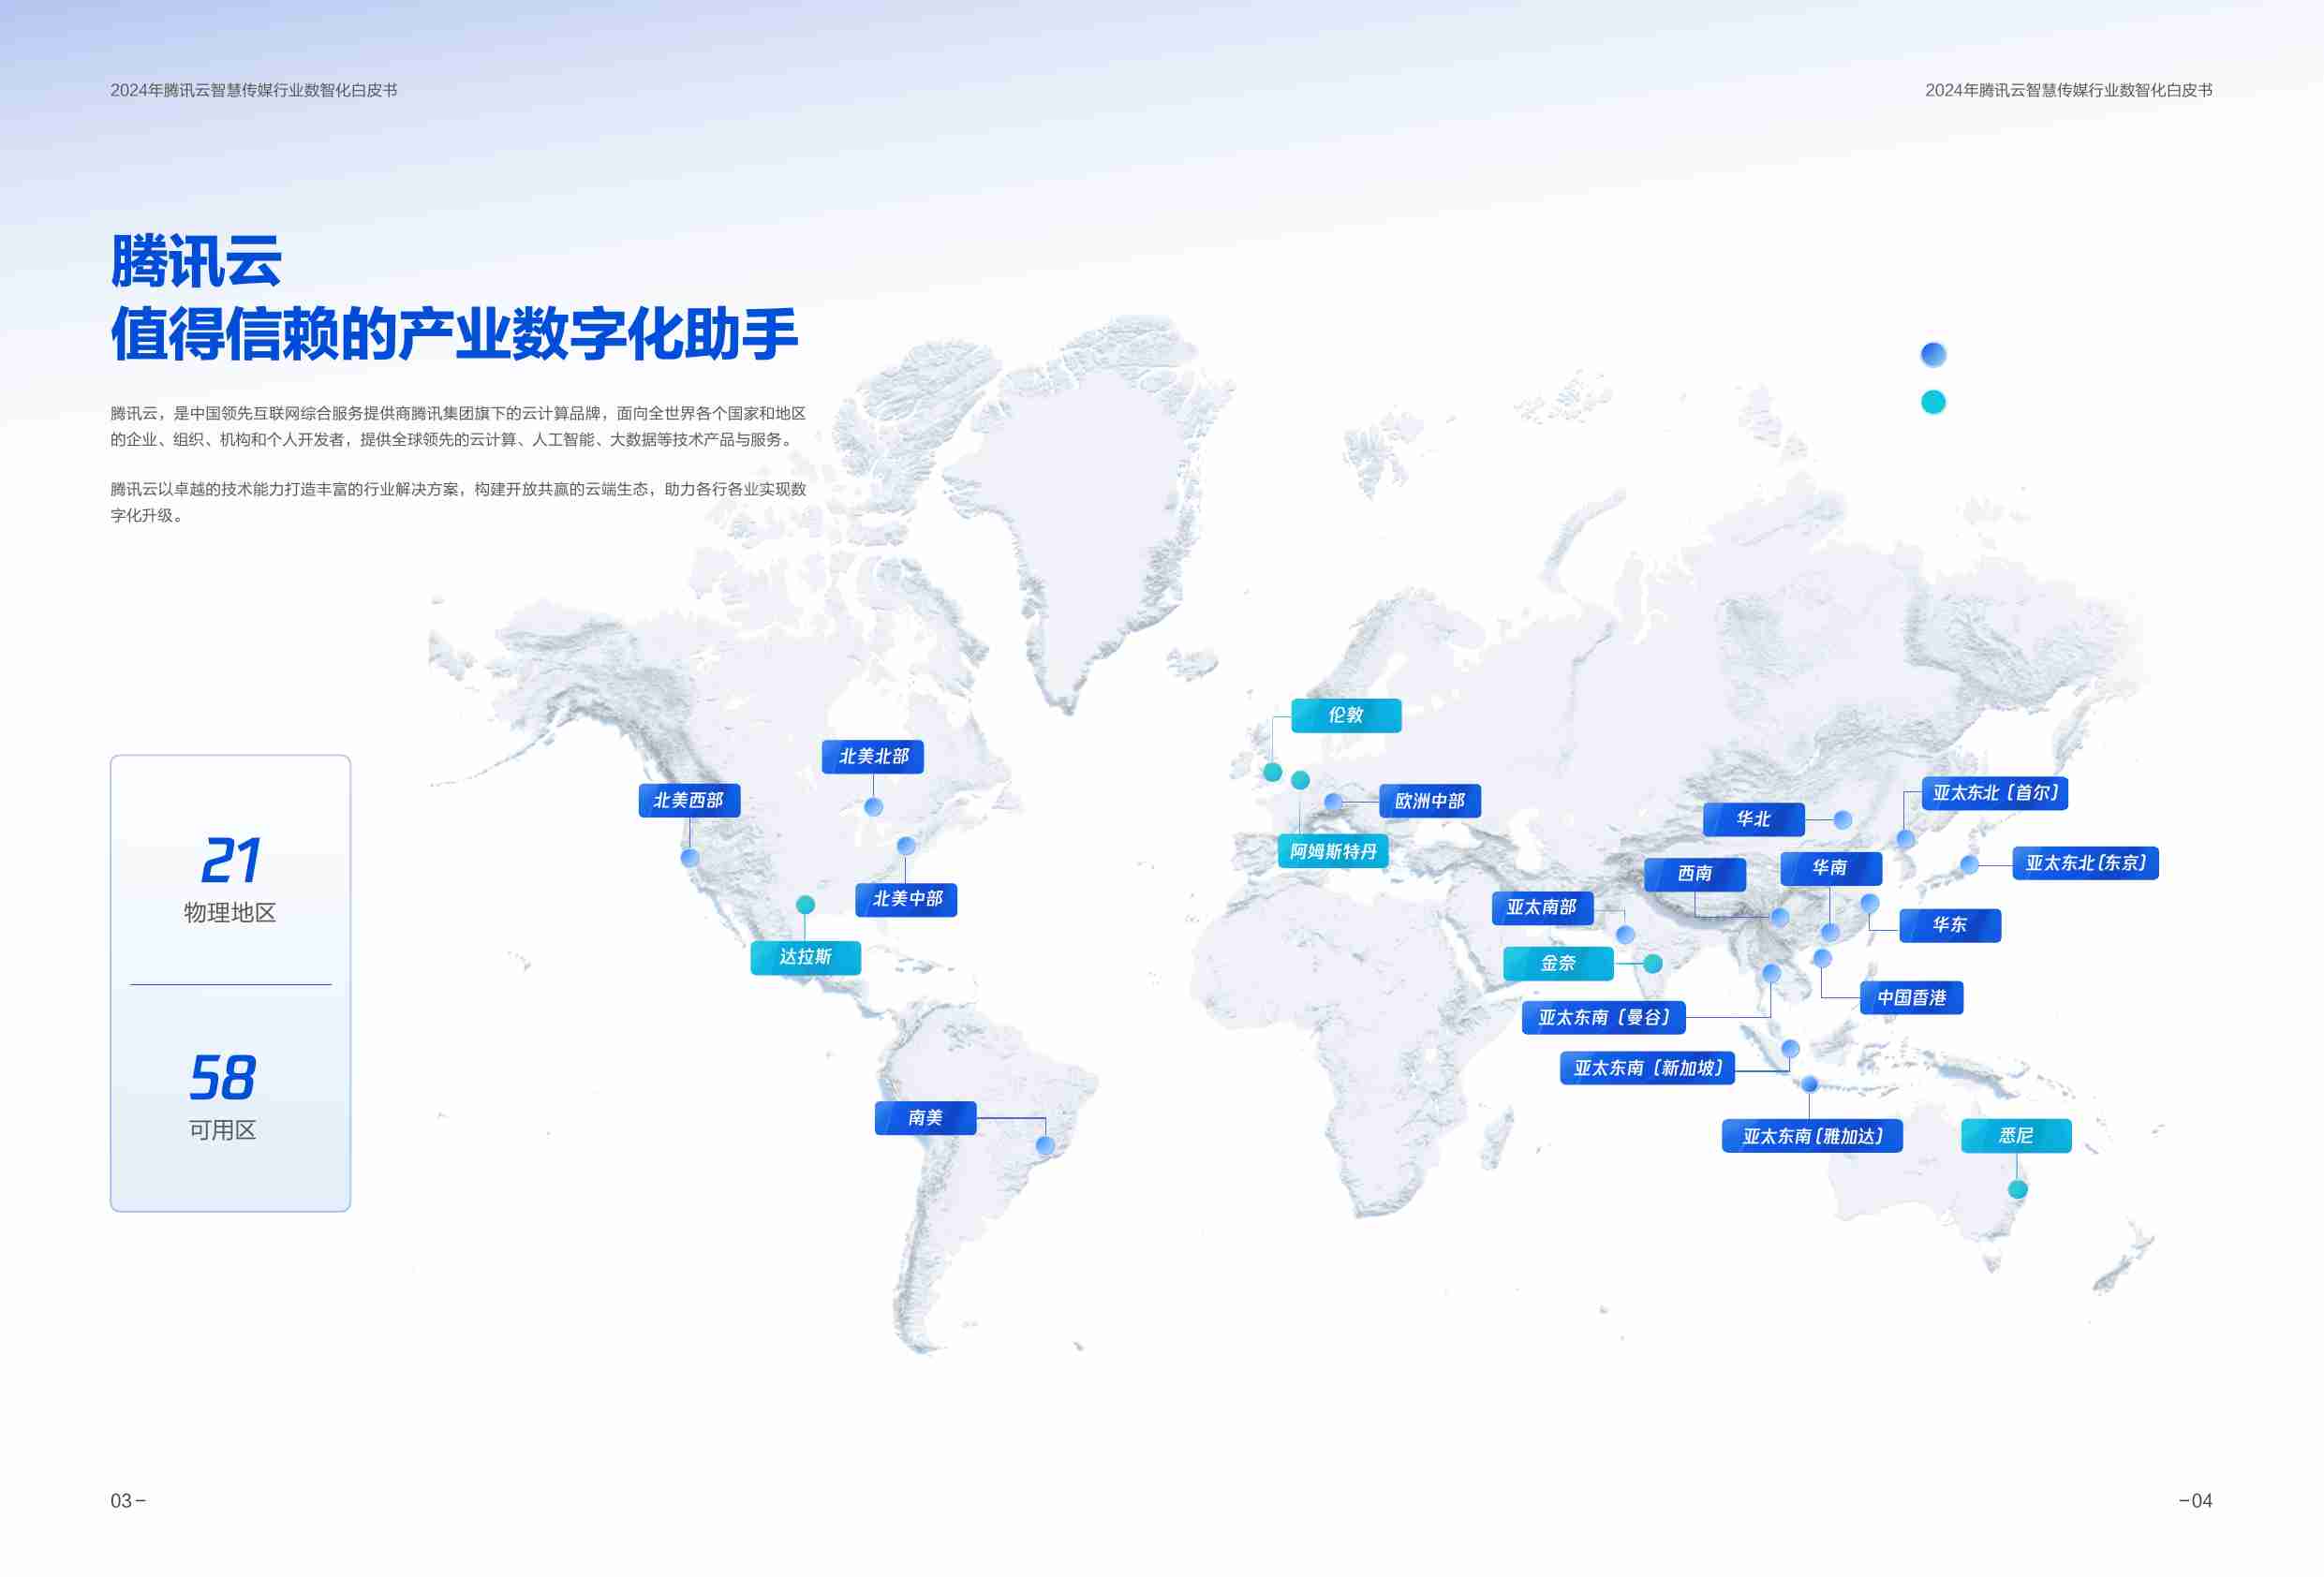Click the left header 2024年腾讯云智慧传媒行业数智化白皮书
Image resolution: width=2324 pixels, height=1577 pixels.
254,90
